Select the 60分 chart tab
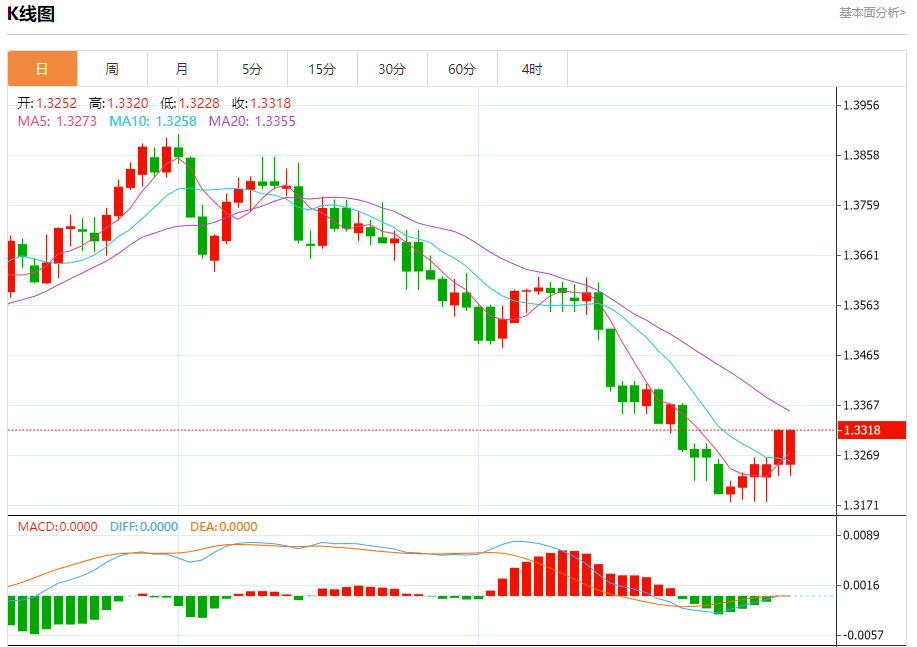This screenshot has width=917, height=647. [x=462, y=69]
